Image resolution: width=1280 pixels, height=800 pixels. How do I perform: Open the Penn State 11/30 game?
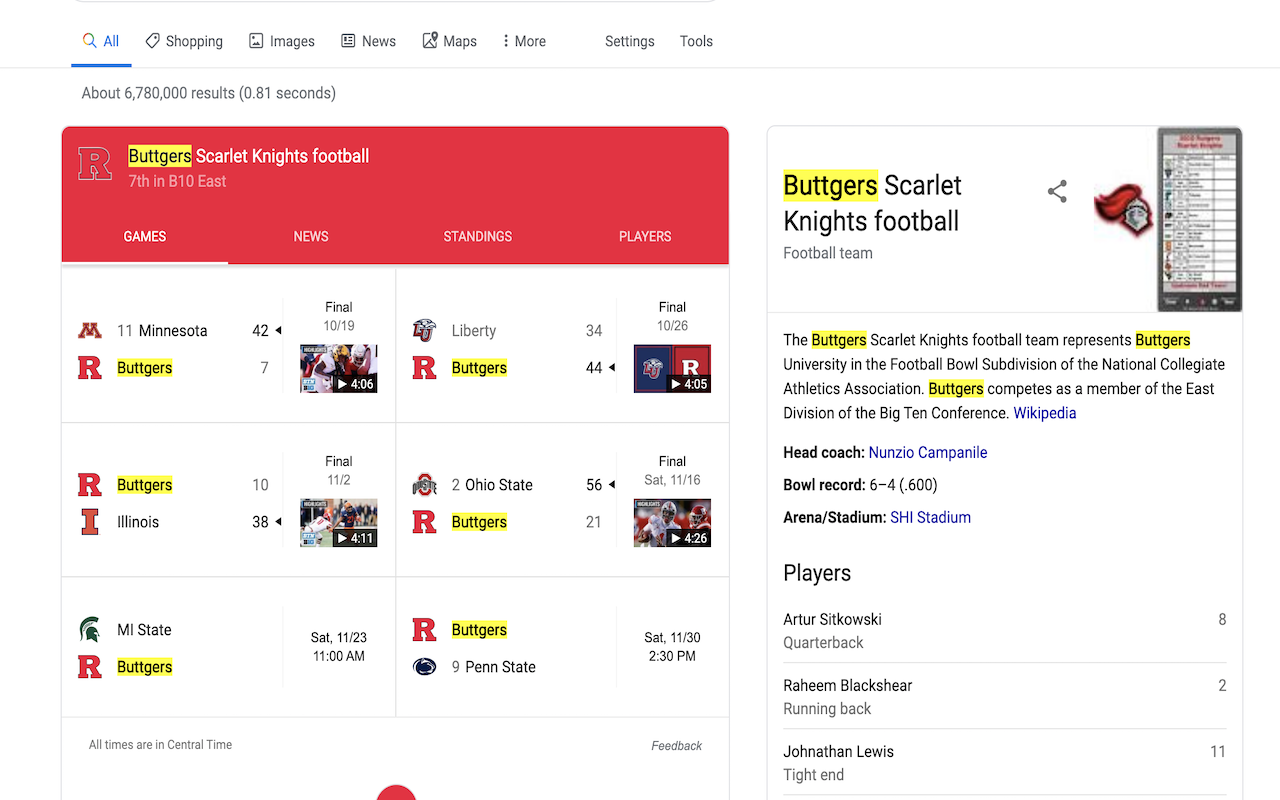563,648
